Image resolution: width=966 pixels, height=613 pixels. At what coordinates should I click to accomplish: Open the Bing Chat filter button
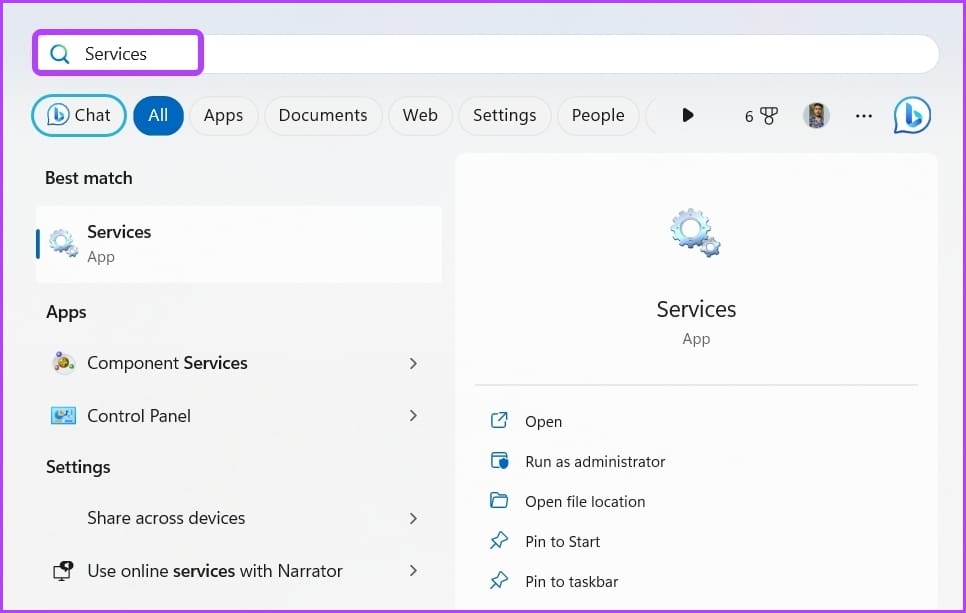(79, 115)
